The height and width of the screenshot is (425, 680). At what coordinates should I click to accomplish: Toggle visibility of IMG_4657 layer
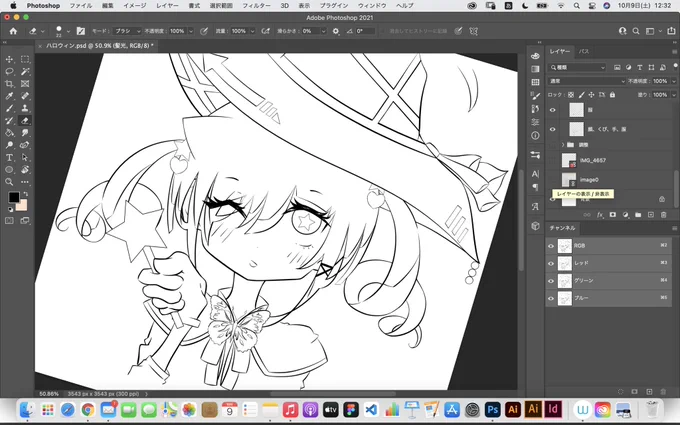pyautogui.click(x=552, y=160)
